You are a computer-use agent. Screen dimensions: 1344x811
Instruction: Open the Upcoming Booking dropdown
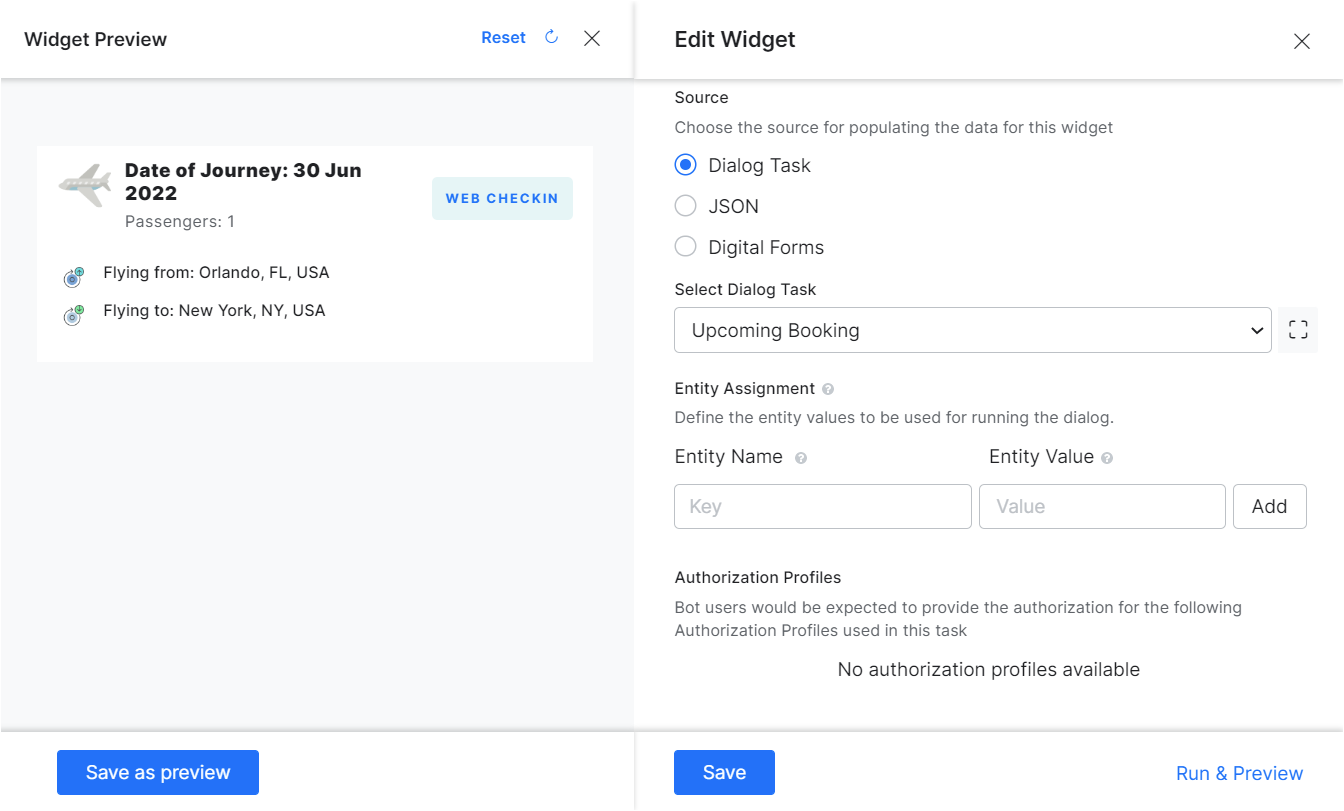tap(972, 330)
